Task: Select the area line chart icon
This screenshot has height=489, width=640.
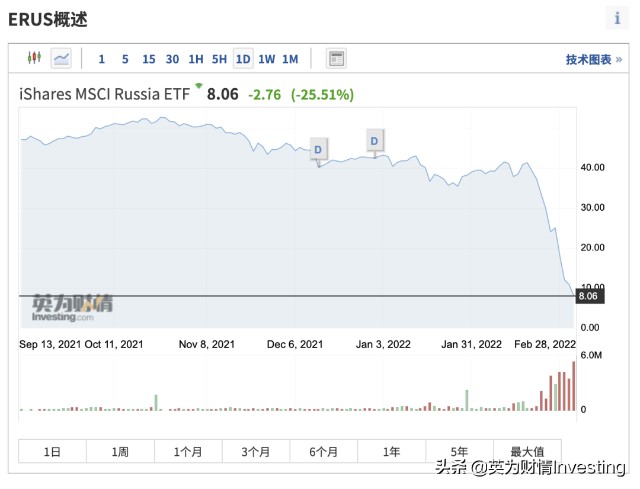Action: (61, 58)
